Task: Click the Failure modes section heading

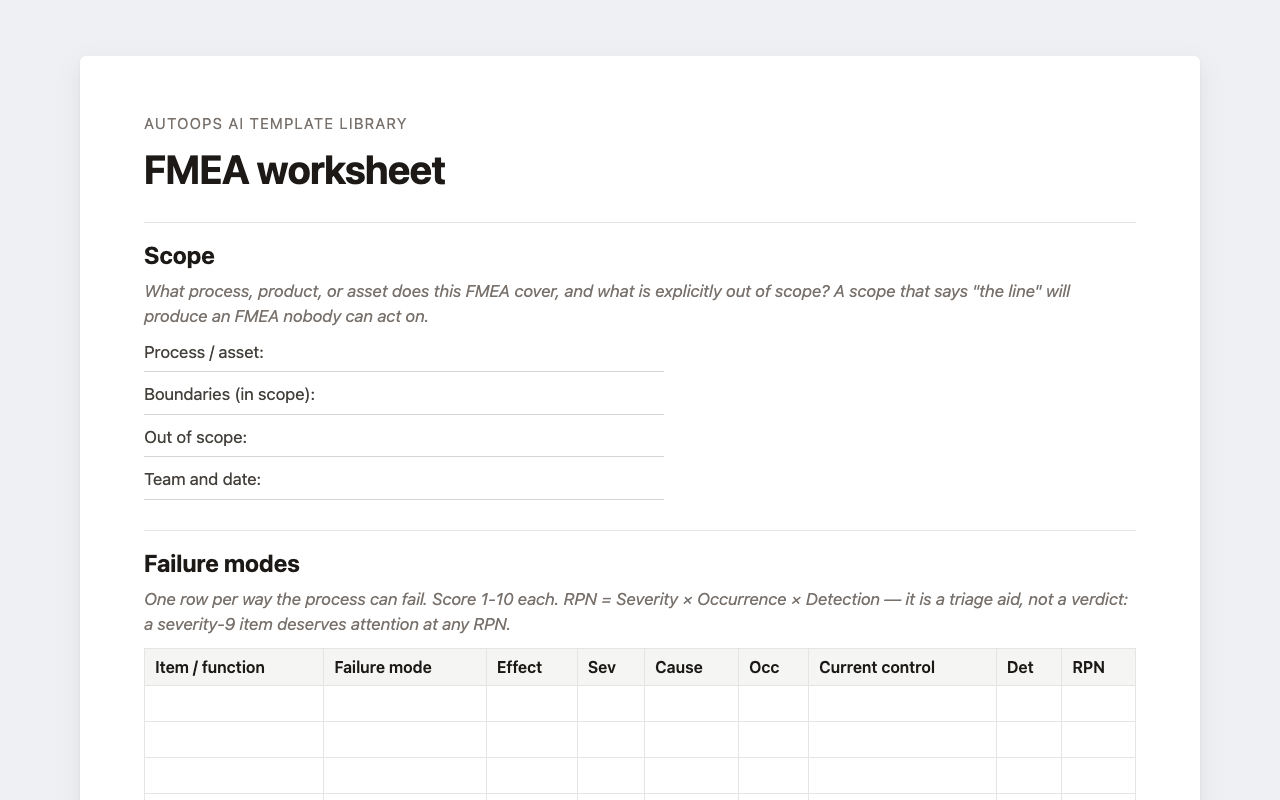Action: (222, 564)
